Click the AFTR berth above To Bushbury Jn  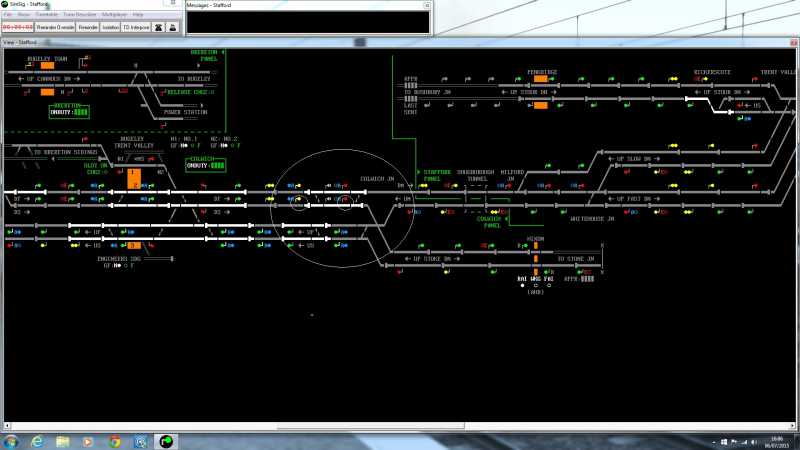[411, 86]
